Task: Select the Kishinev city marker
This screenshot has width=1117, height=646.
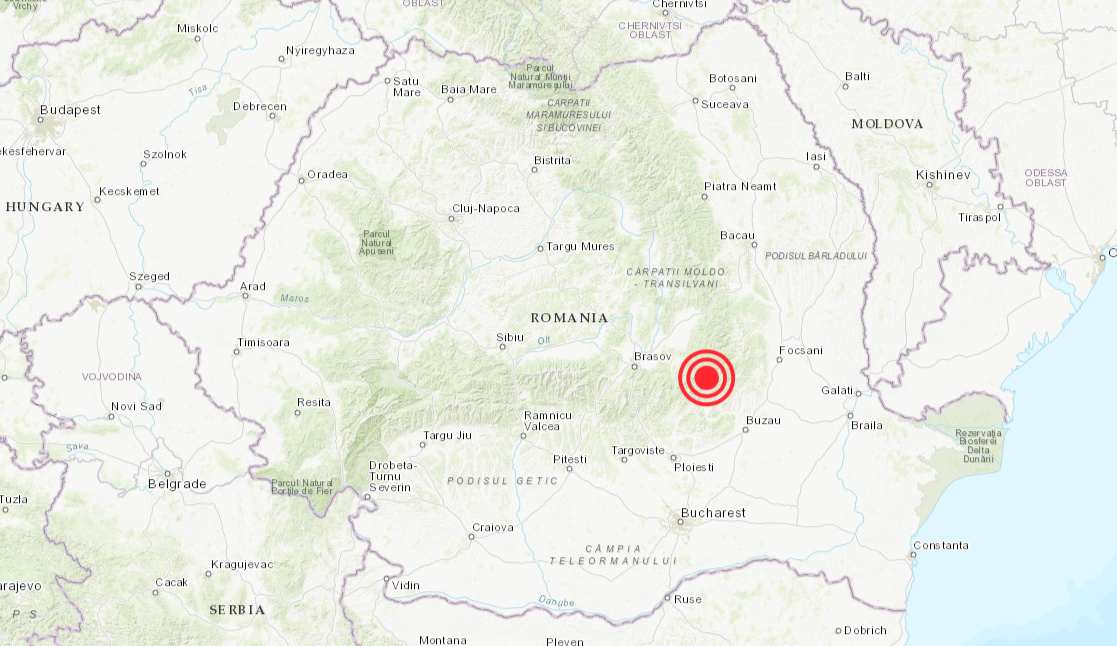Action: click(929, 184)
